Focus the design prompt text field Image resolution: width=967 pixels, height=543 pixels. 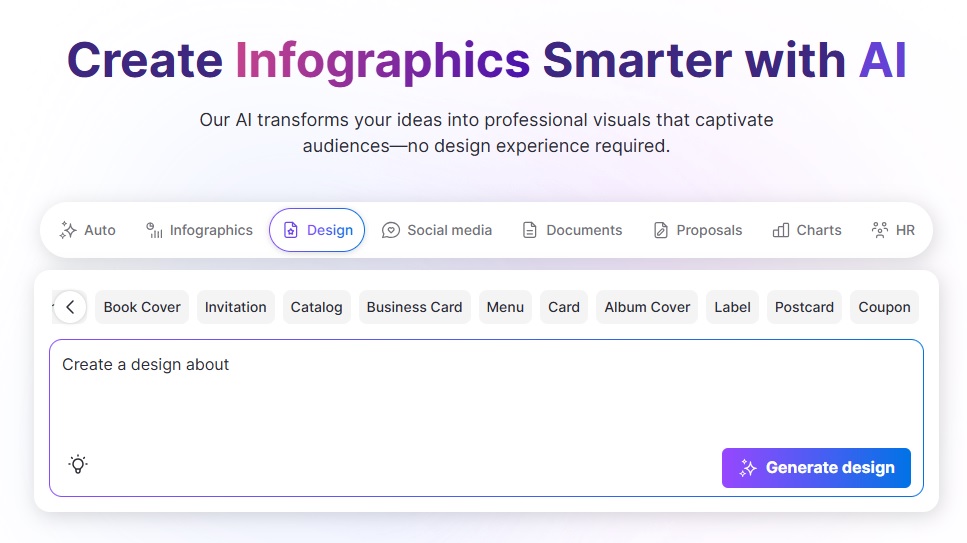pyautogui.click(x=485, y=395)
